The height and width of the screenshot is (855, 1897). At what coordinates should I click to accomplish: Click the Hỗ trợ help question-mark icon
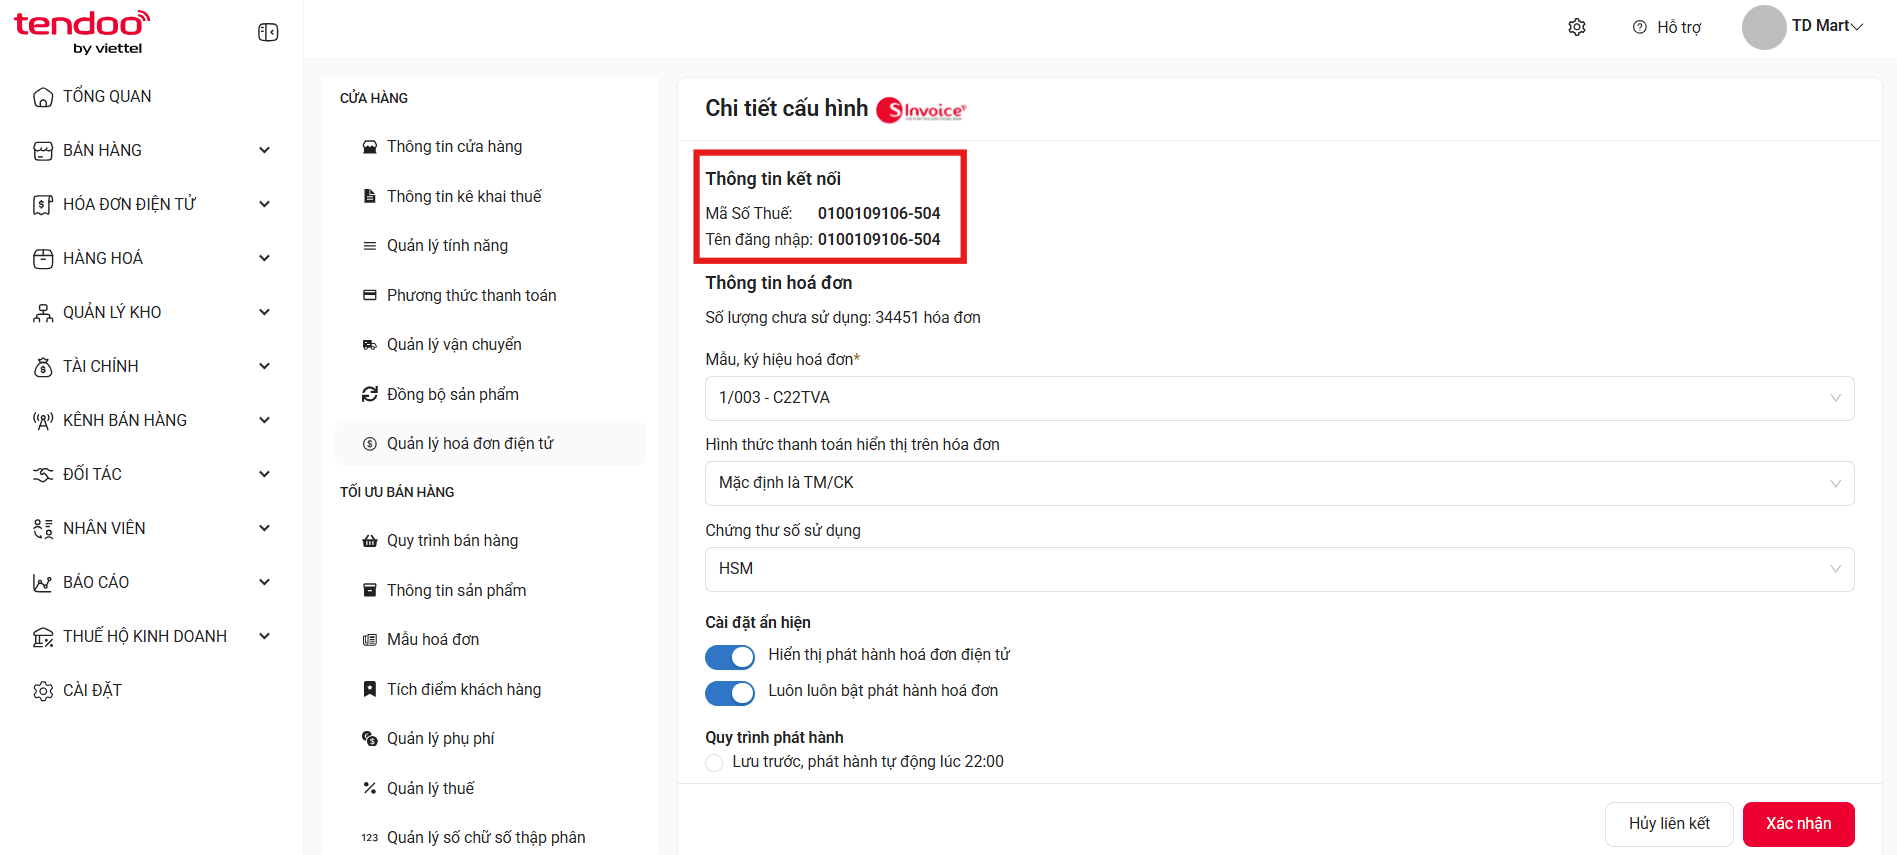click(x=1639, y=27)
